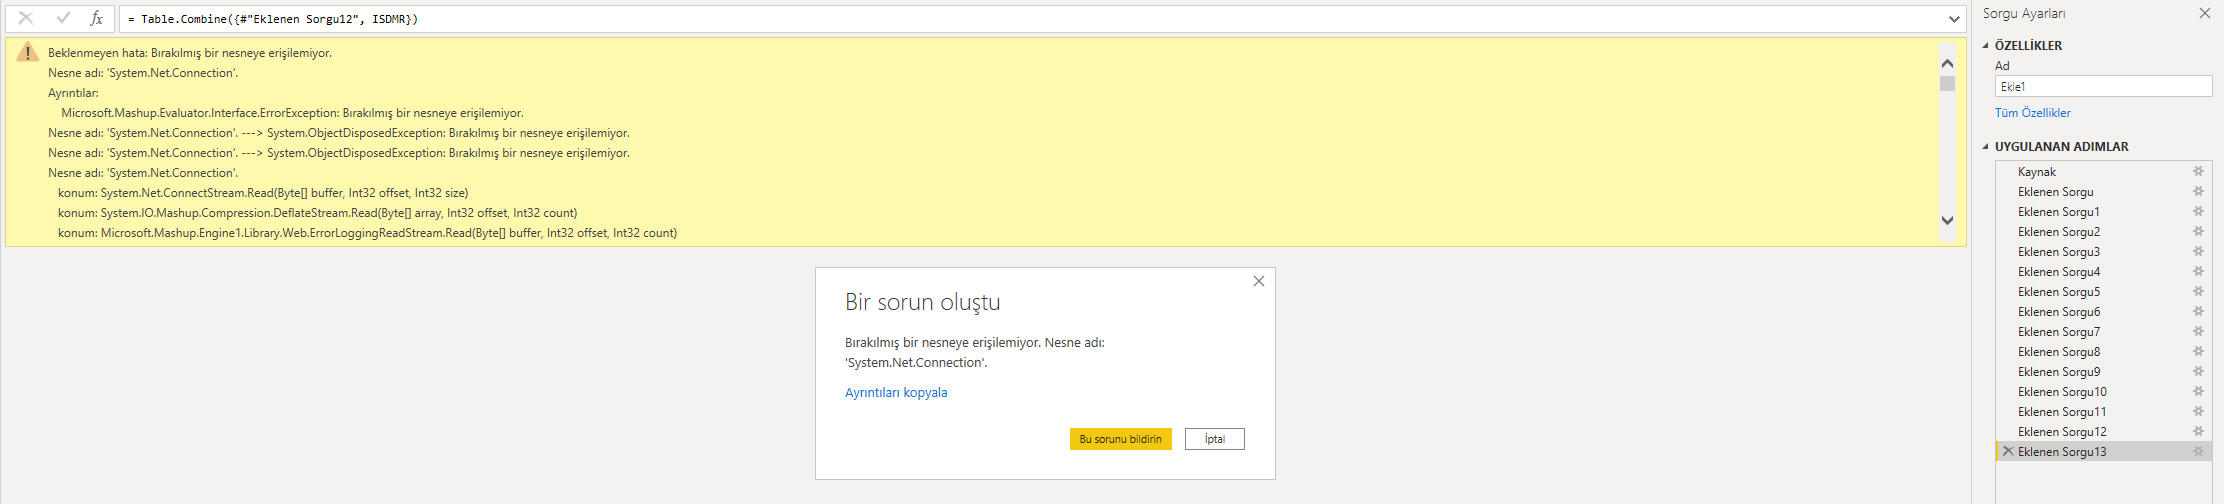Screen dimensions: 2224x504
Task: Select the Bu sorunu bildirin button
Action: [x=1120, y=439]
